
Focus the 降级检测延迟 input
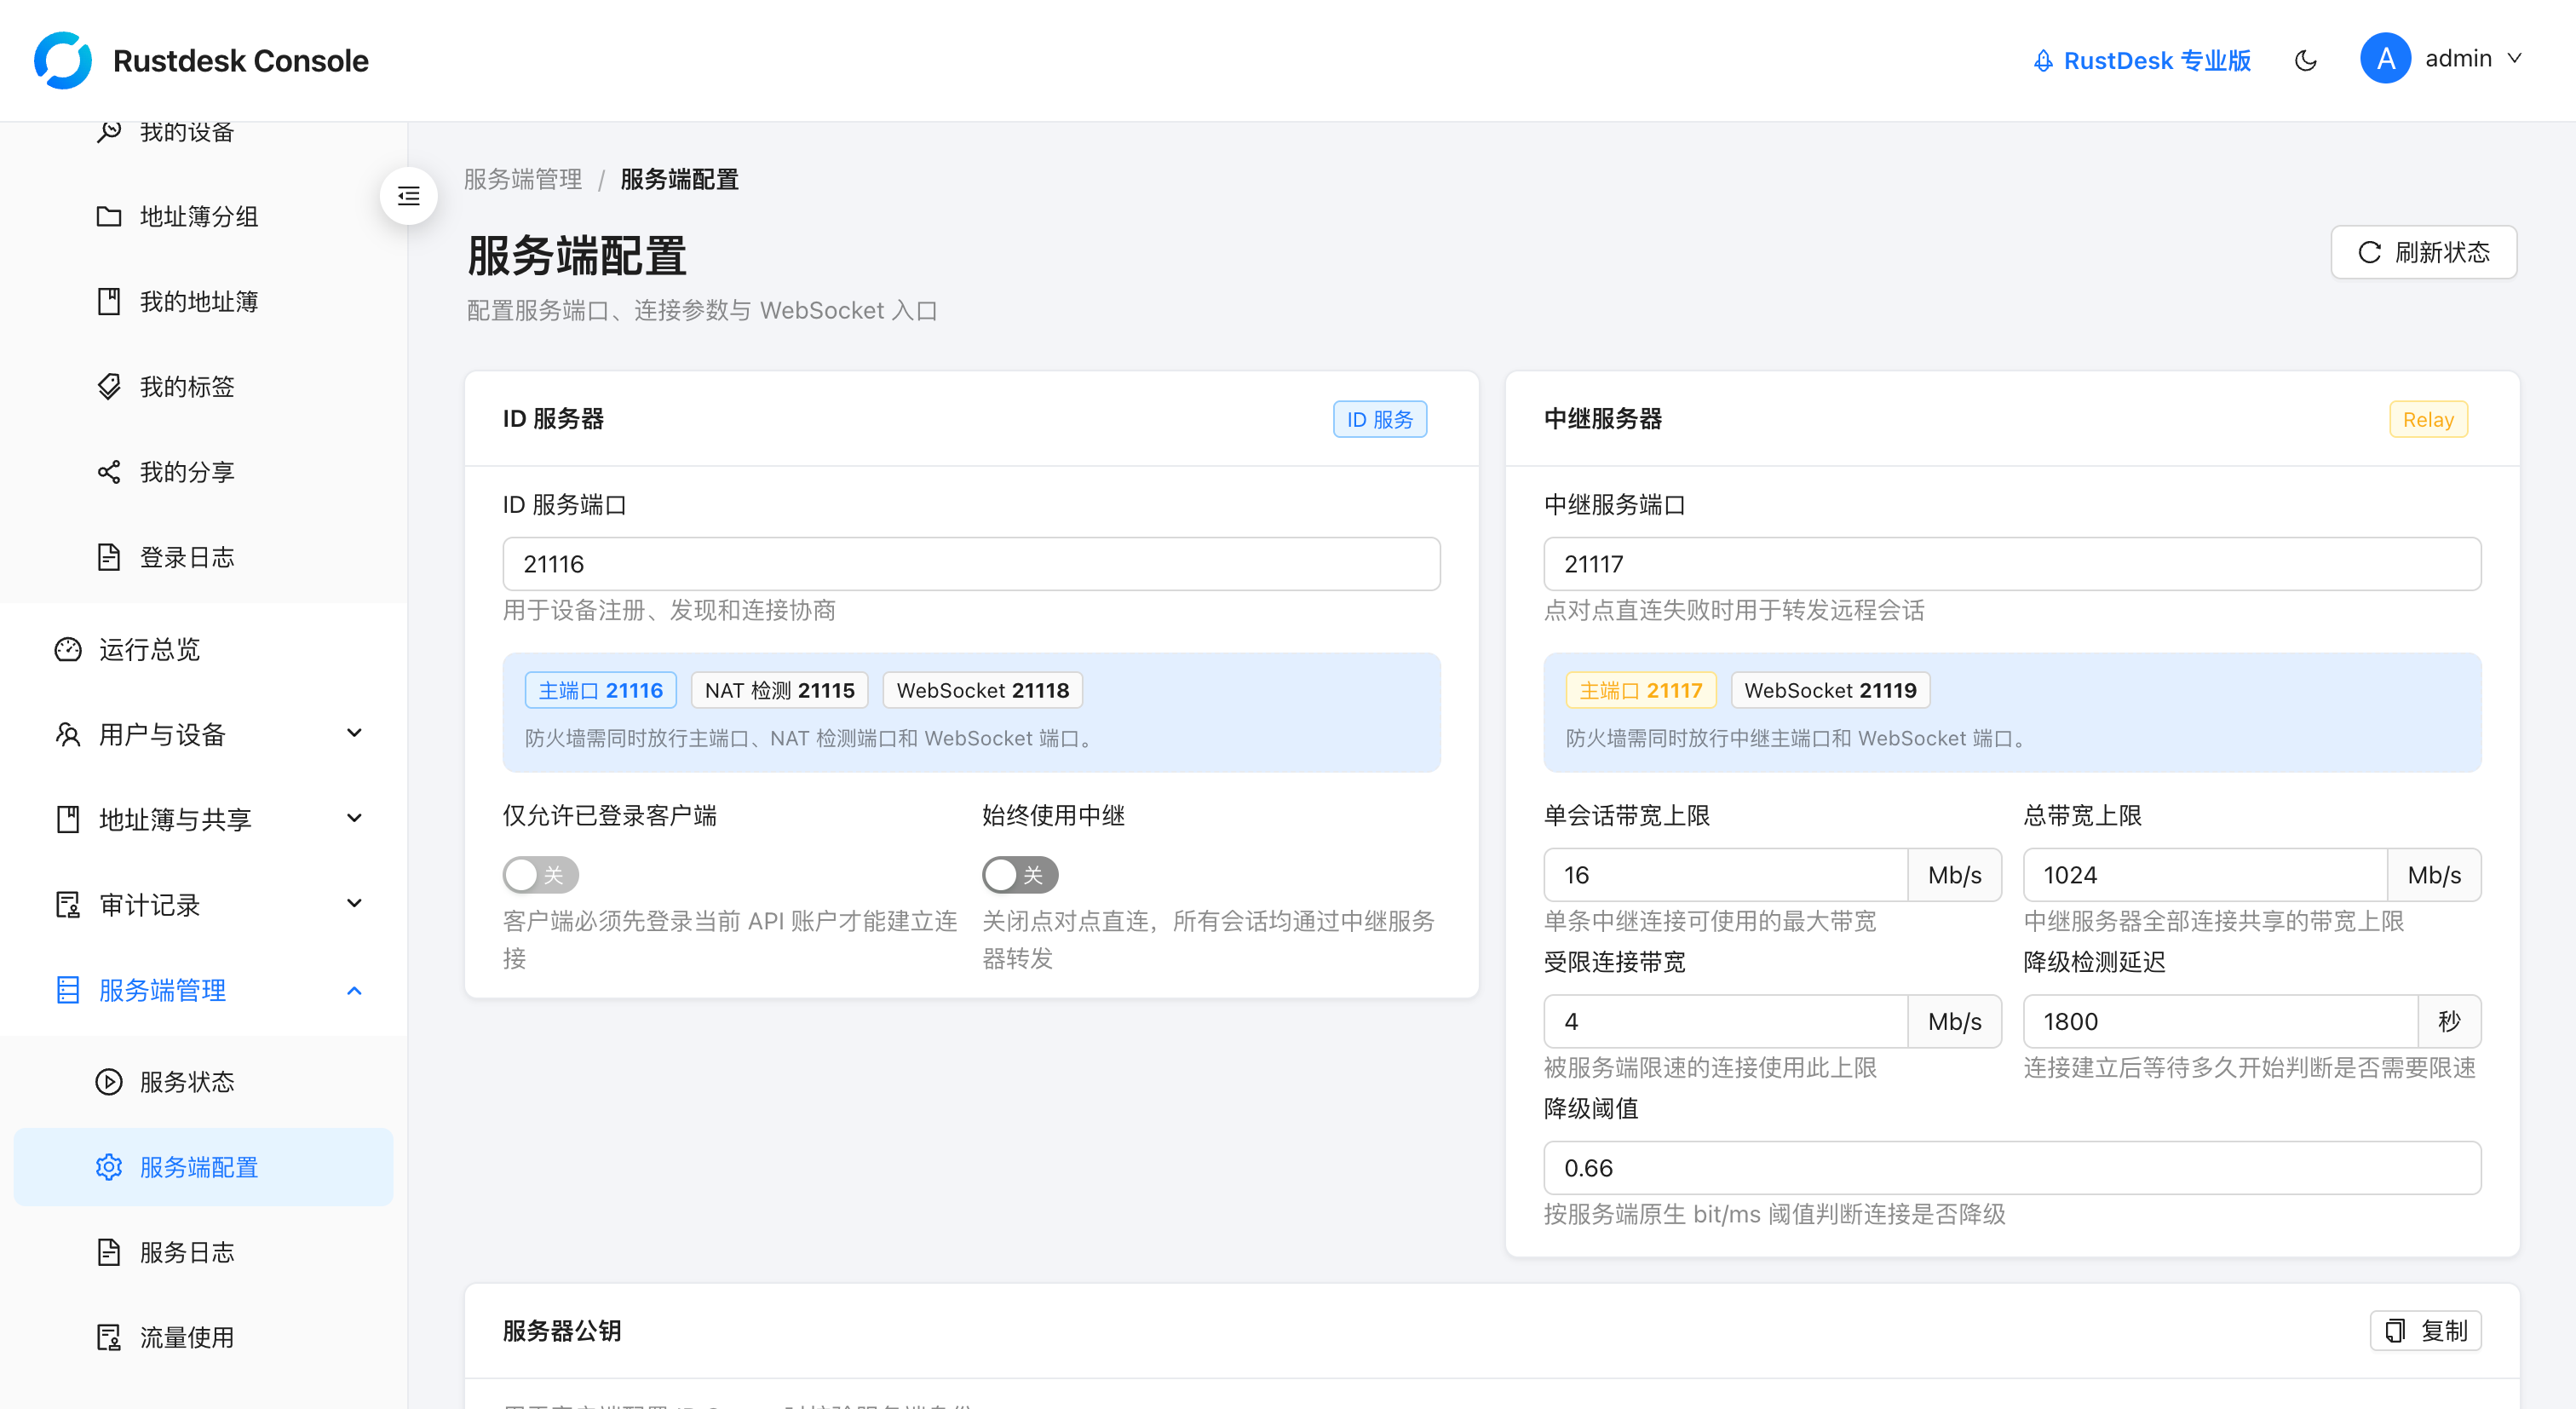coord(2220,1021)
